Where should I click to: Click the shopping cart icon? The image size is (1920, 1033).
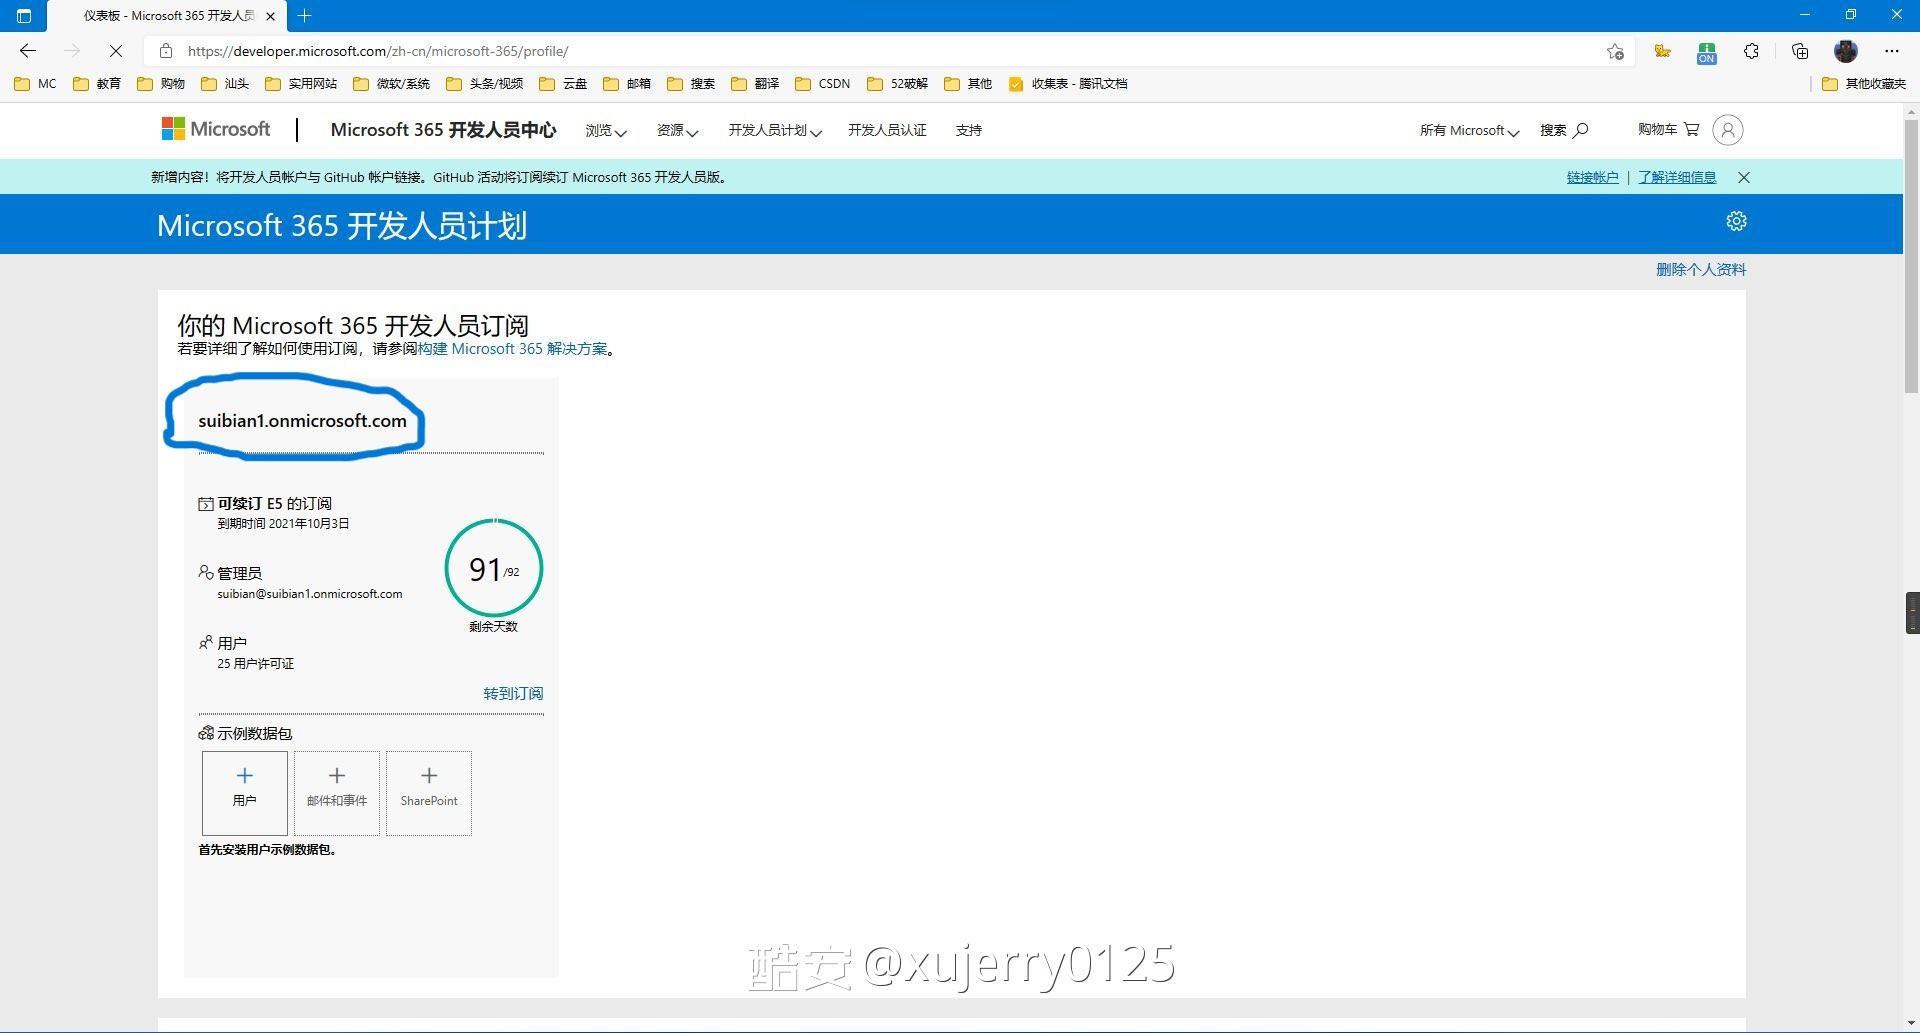point(1691,129)
